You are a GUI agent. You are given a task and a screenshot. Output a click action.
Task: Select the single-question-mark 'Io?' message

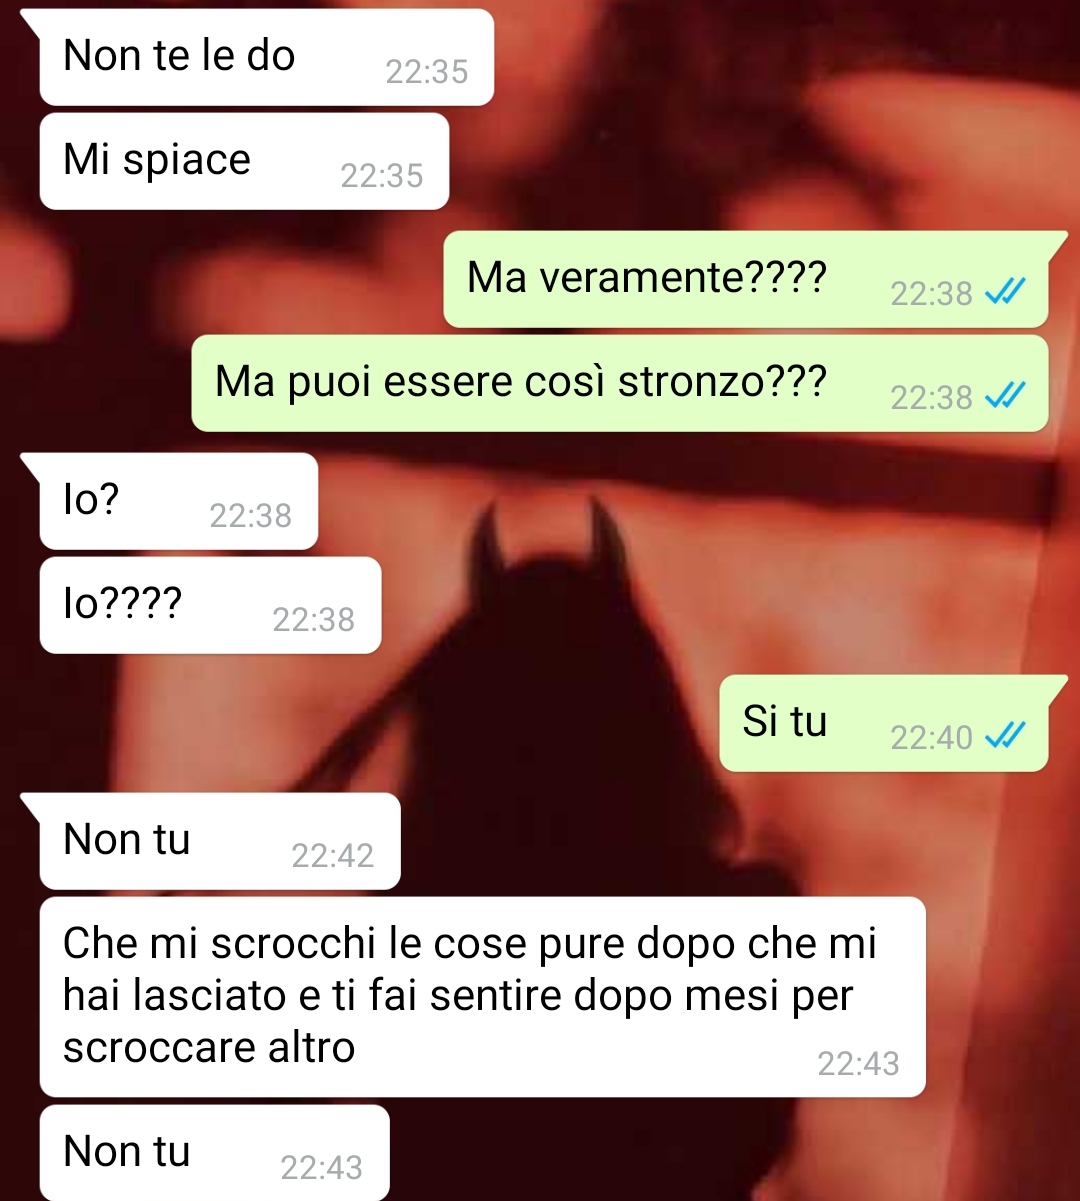tap(179, 501)
